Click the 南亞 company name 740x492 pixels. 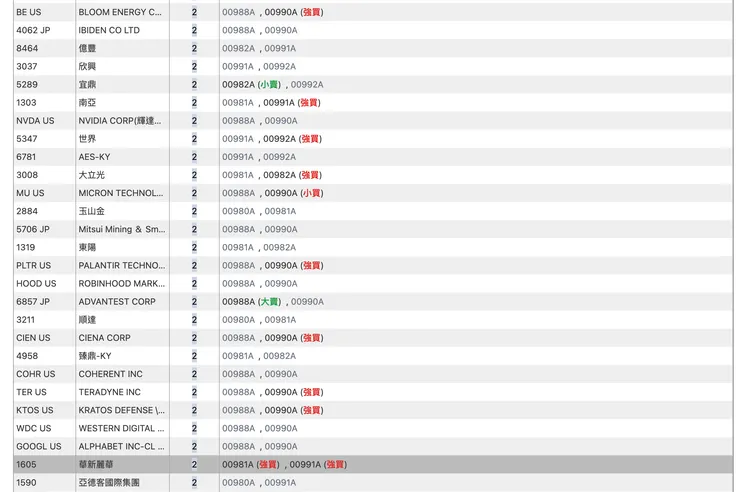point(87,102)
